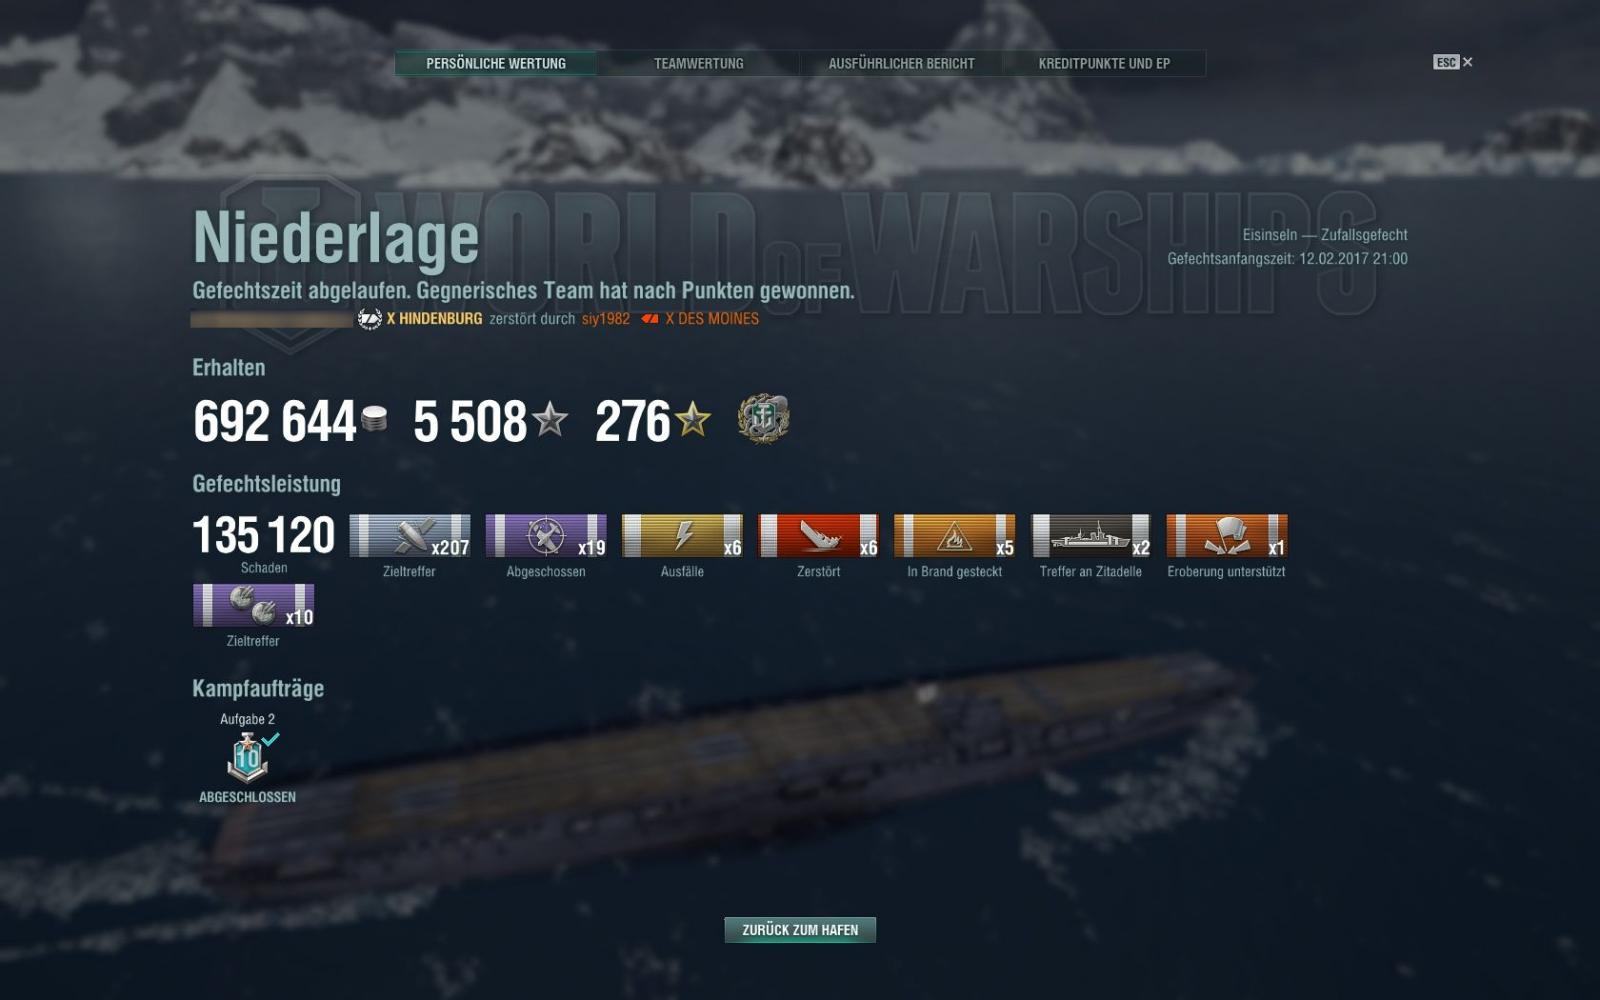Click the grey star ship XP icon

point(550,419)
